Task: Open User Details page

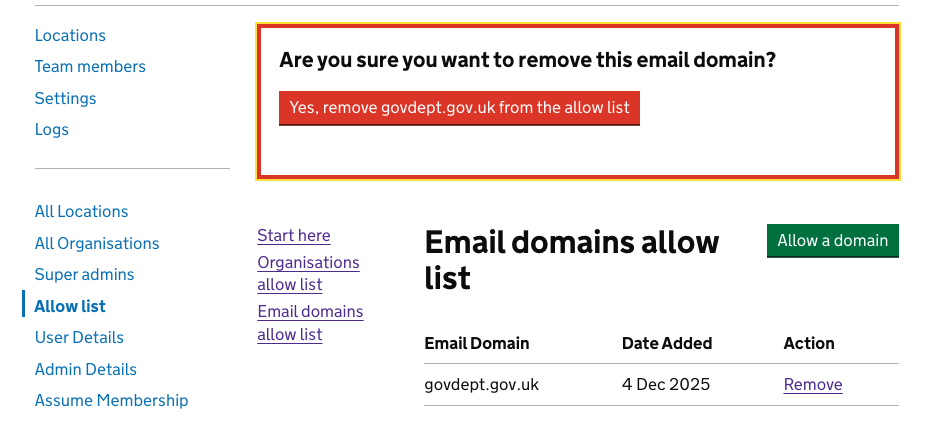Action: [x=79, y=337]
